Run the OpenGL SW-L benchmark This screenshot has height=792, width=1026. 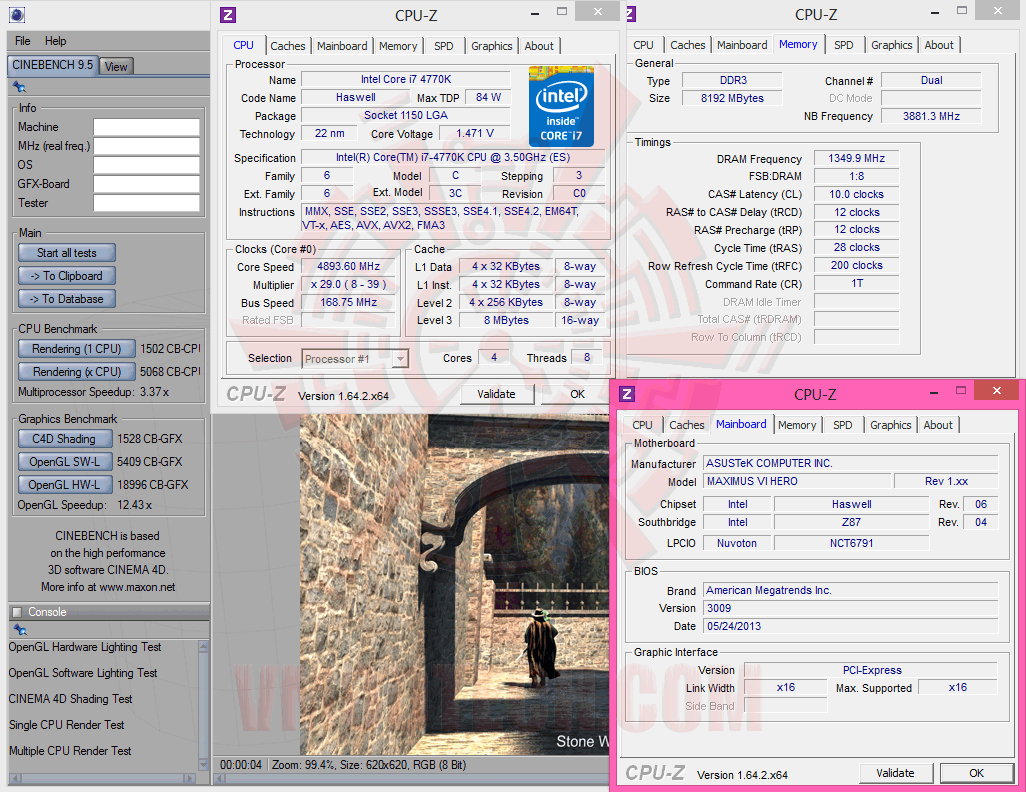64,461
